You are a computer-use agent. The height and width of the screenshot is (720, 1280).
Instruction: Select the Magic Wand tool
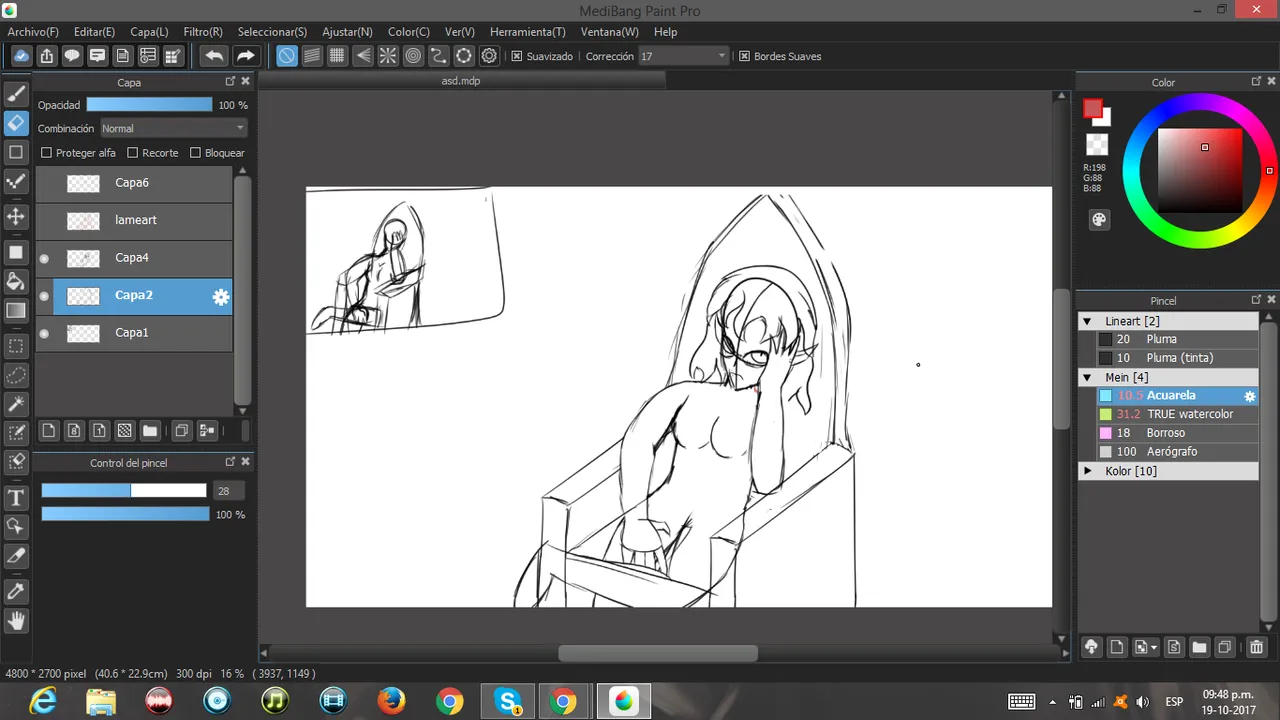[16, 404]
